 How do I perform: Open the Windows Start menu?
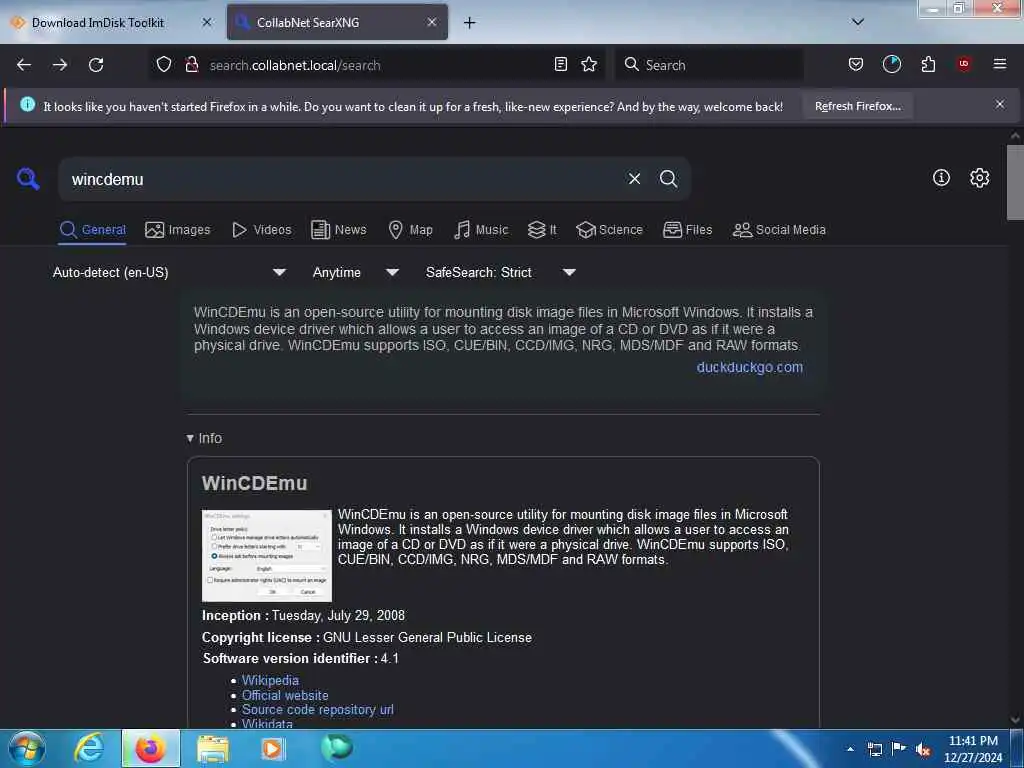coord(26,748)
